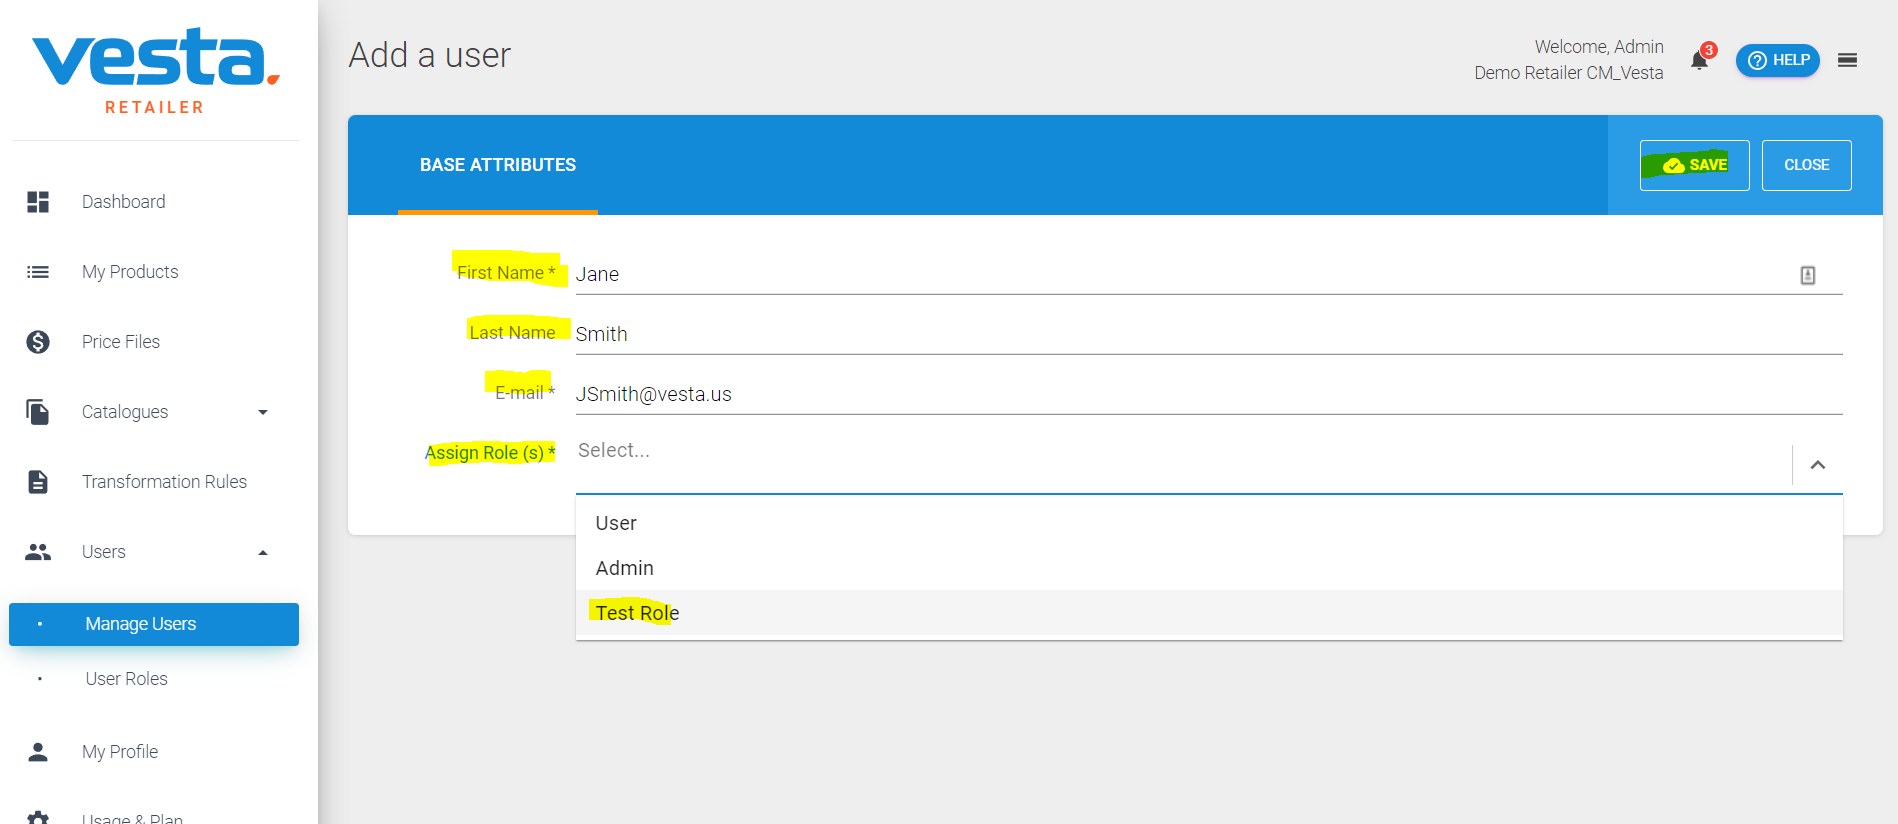Click the My Profile person icon
The width and height of the screenshot is (1898, 824).
[38, 752]
